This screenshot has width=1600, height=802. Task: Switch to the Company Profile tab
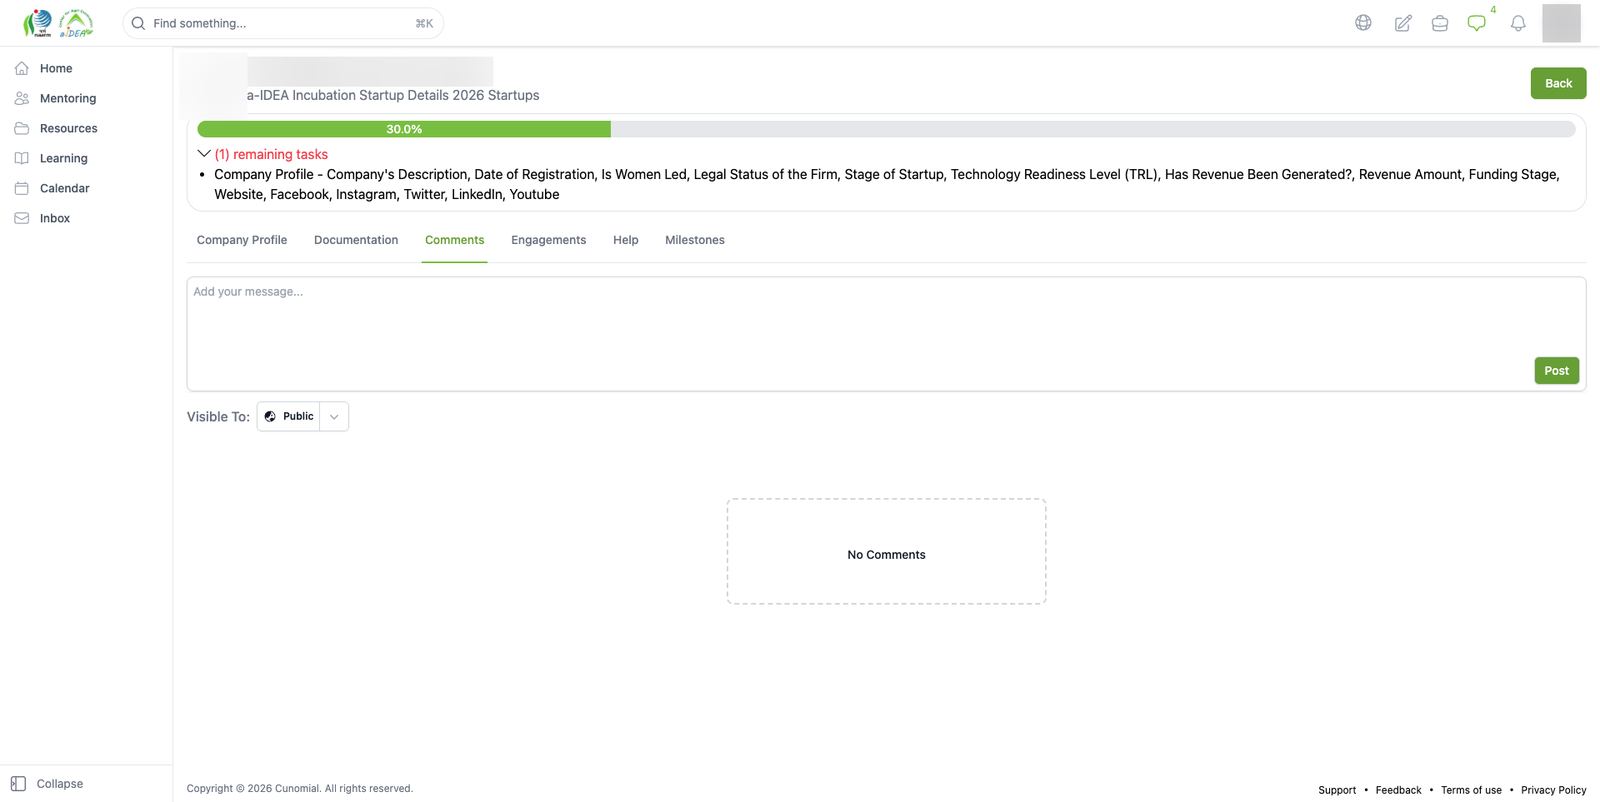[242, 240]
